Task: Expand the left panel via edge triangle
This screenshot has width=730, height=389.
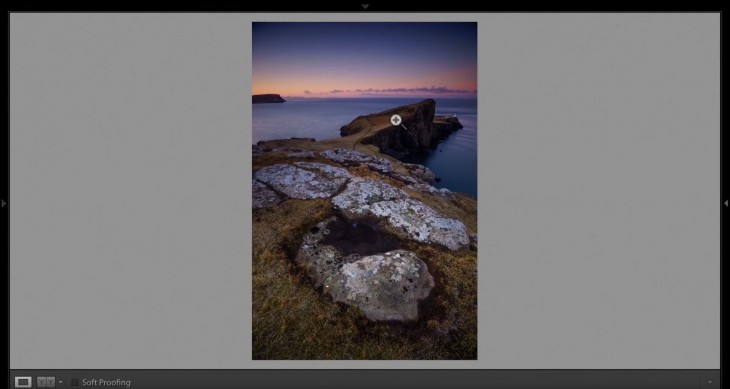Action: pos(4,203)
